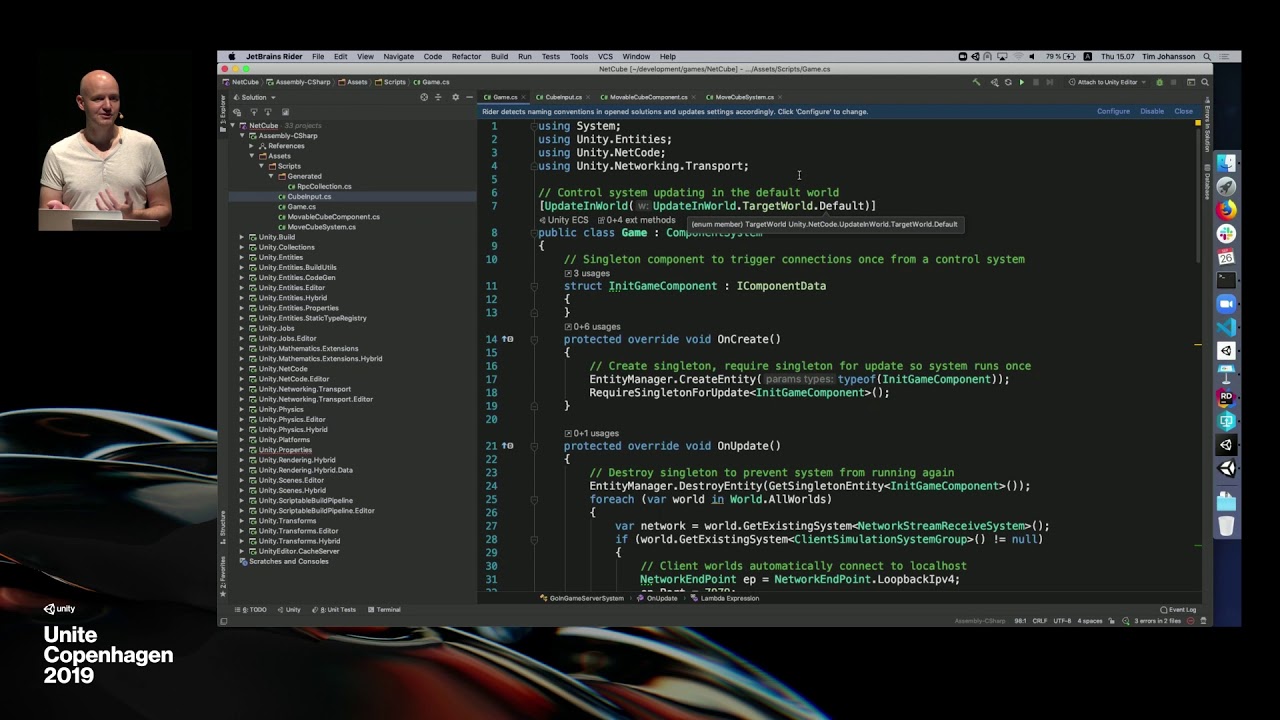
Task: Open Event Log in status bar
Action: pyautogui.click(x=1178, y=609)
